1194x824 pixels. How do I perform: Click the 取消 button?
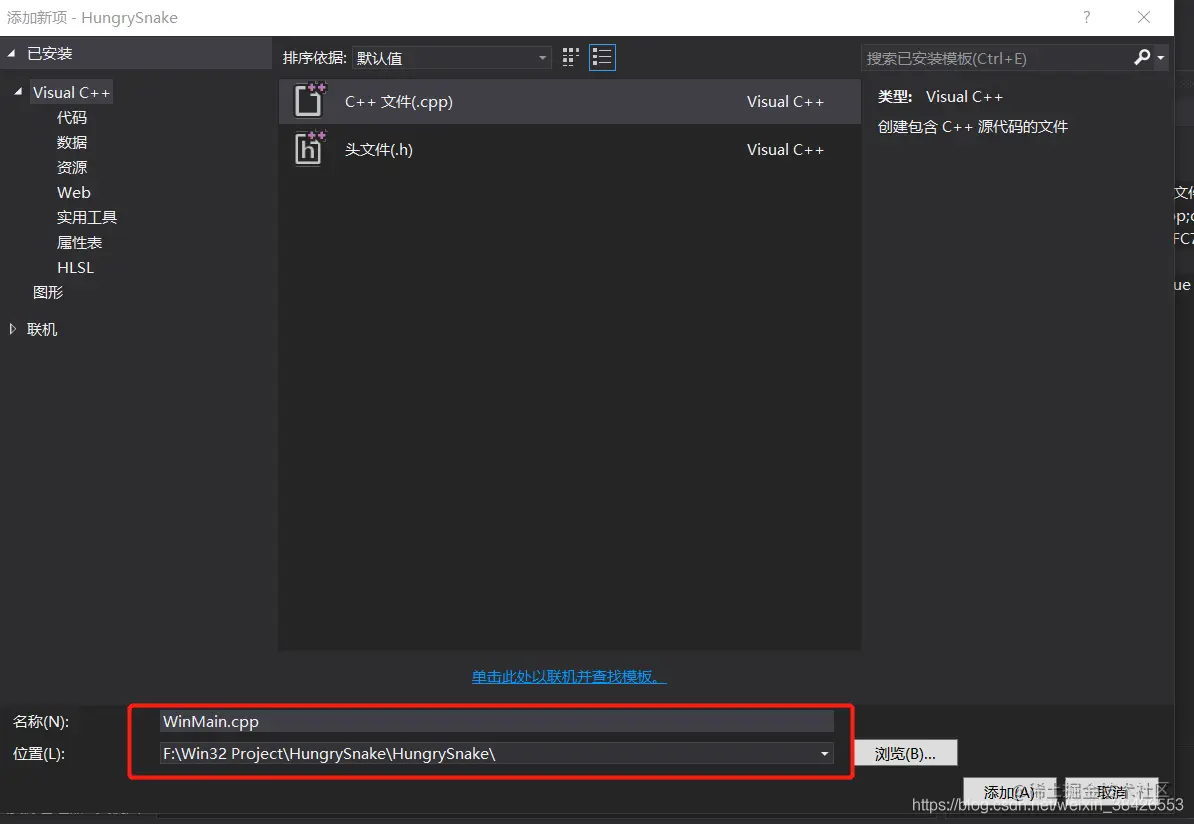[x=1112, y=793]
